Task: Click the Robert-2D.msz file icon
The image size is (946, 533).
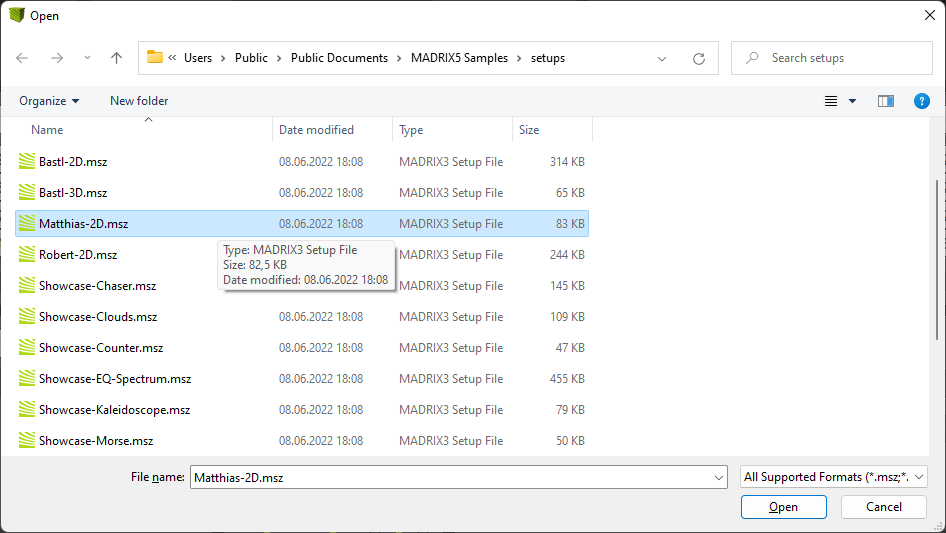Action: (x=27, y=254)
